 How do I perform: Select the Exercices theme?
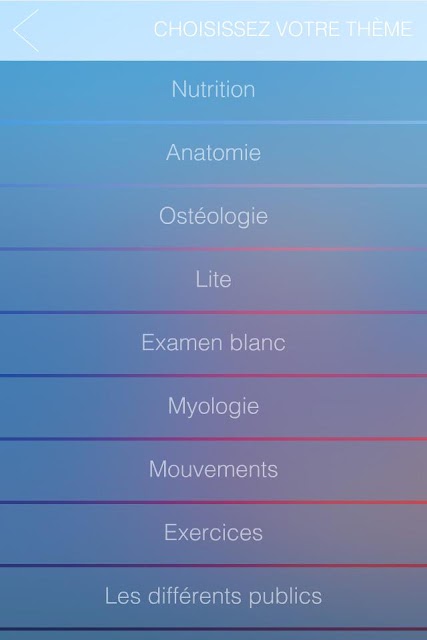[214, 534]
